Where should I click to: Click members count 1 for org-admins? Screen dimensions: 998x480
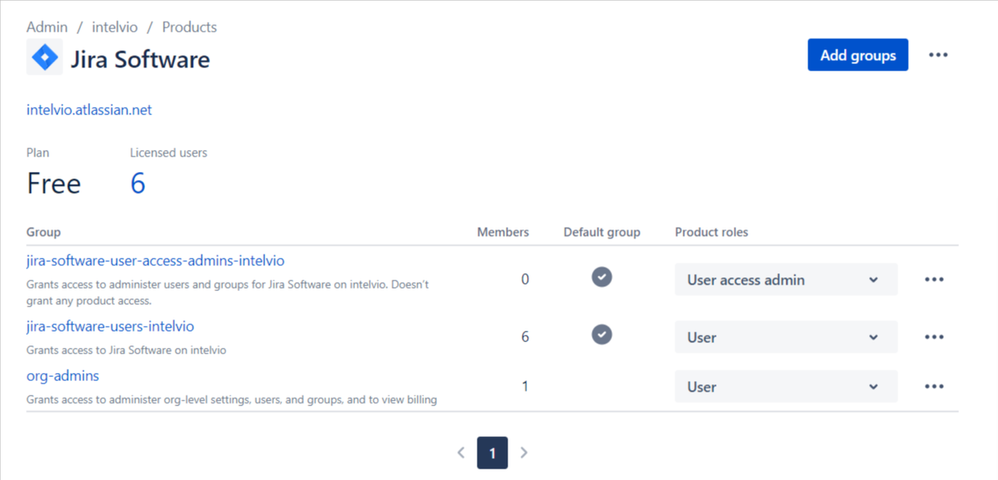[525, 386]
